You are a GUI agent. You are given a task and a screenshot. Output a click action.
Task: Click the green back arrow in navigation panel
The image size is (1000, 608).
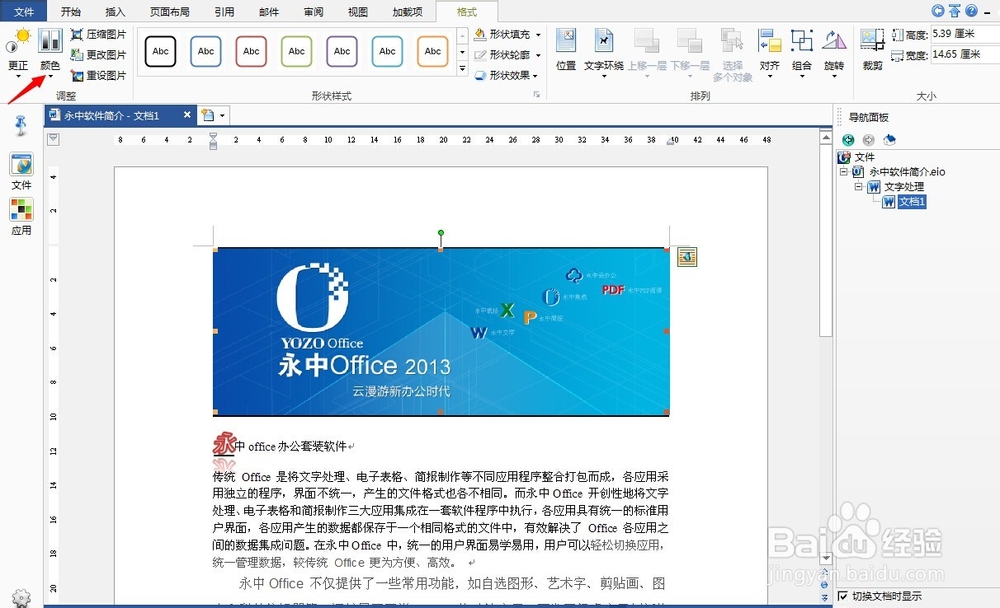pos(848,140)
